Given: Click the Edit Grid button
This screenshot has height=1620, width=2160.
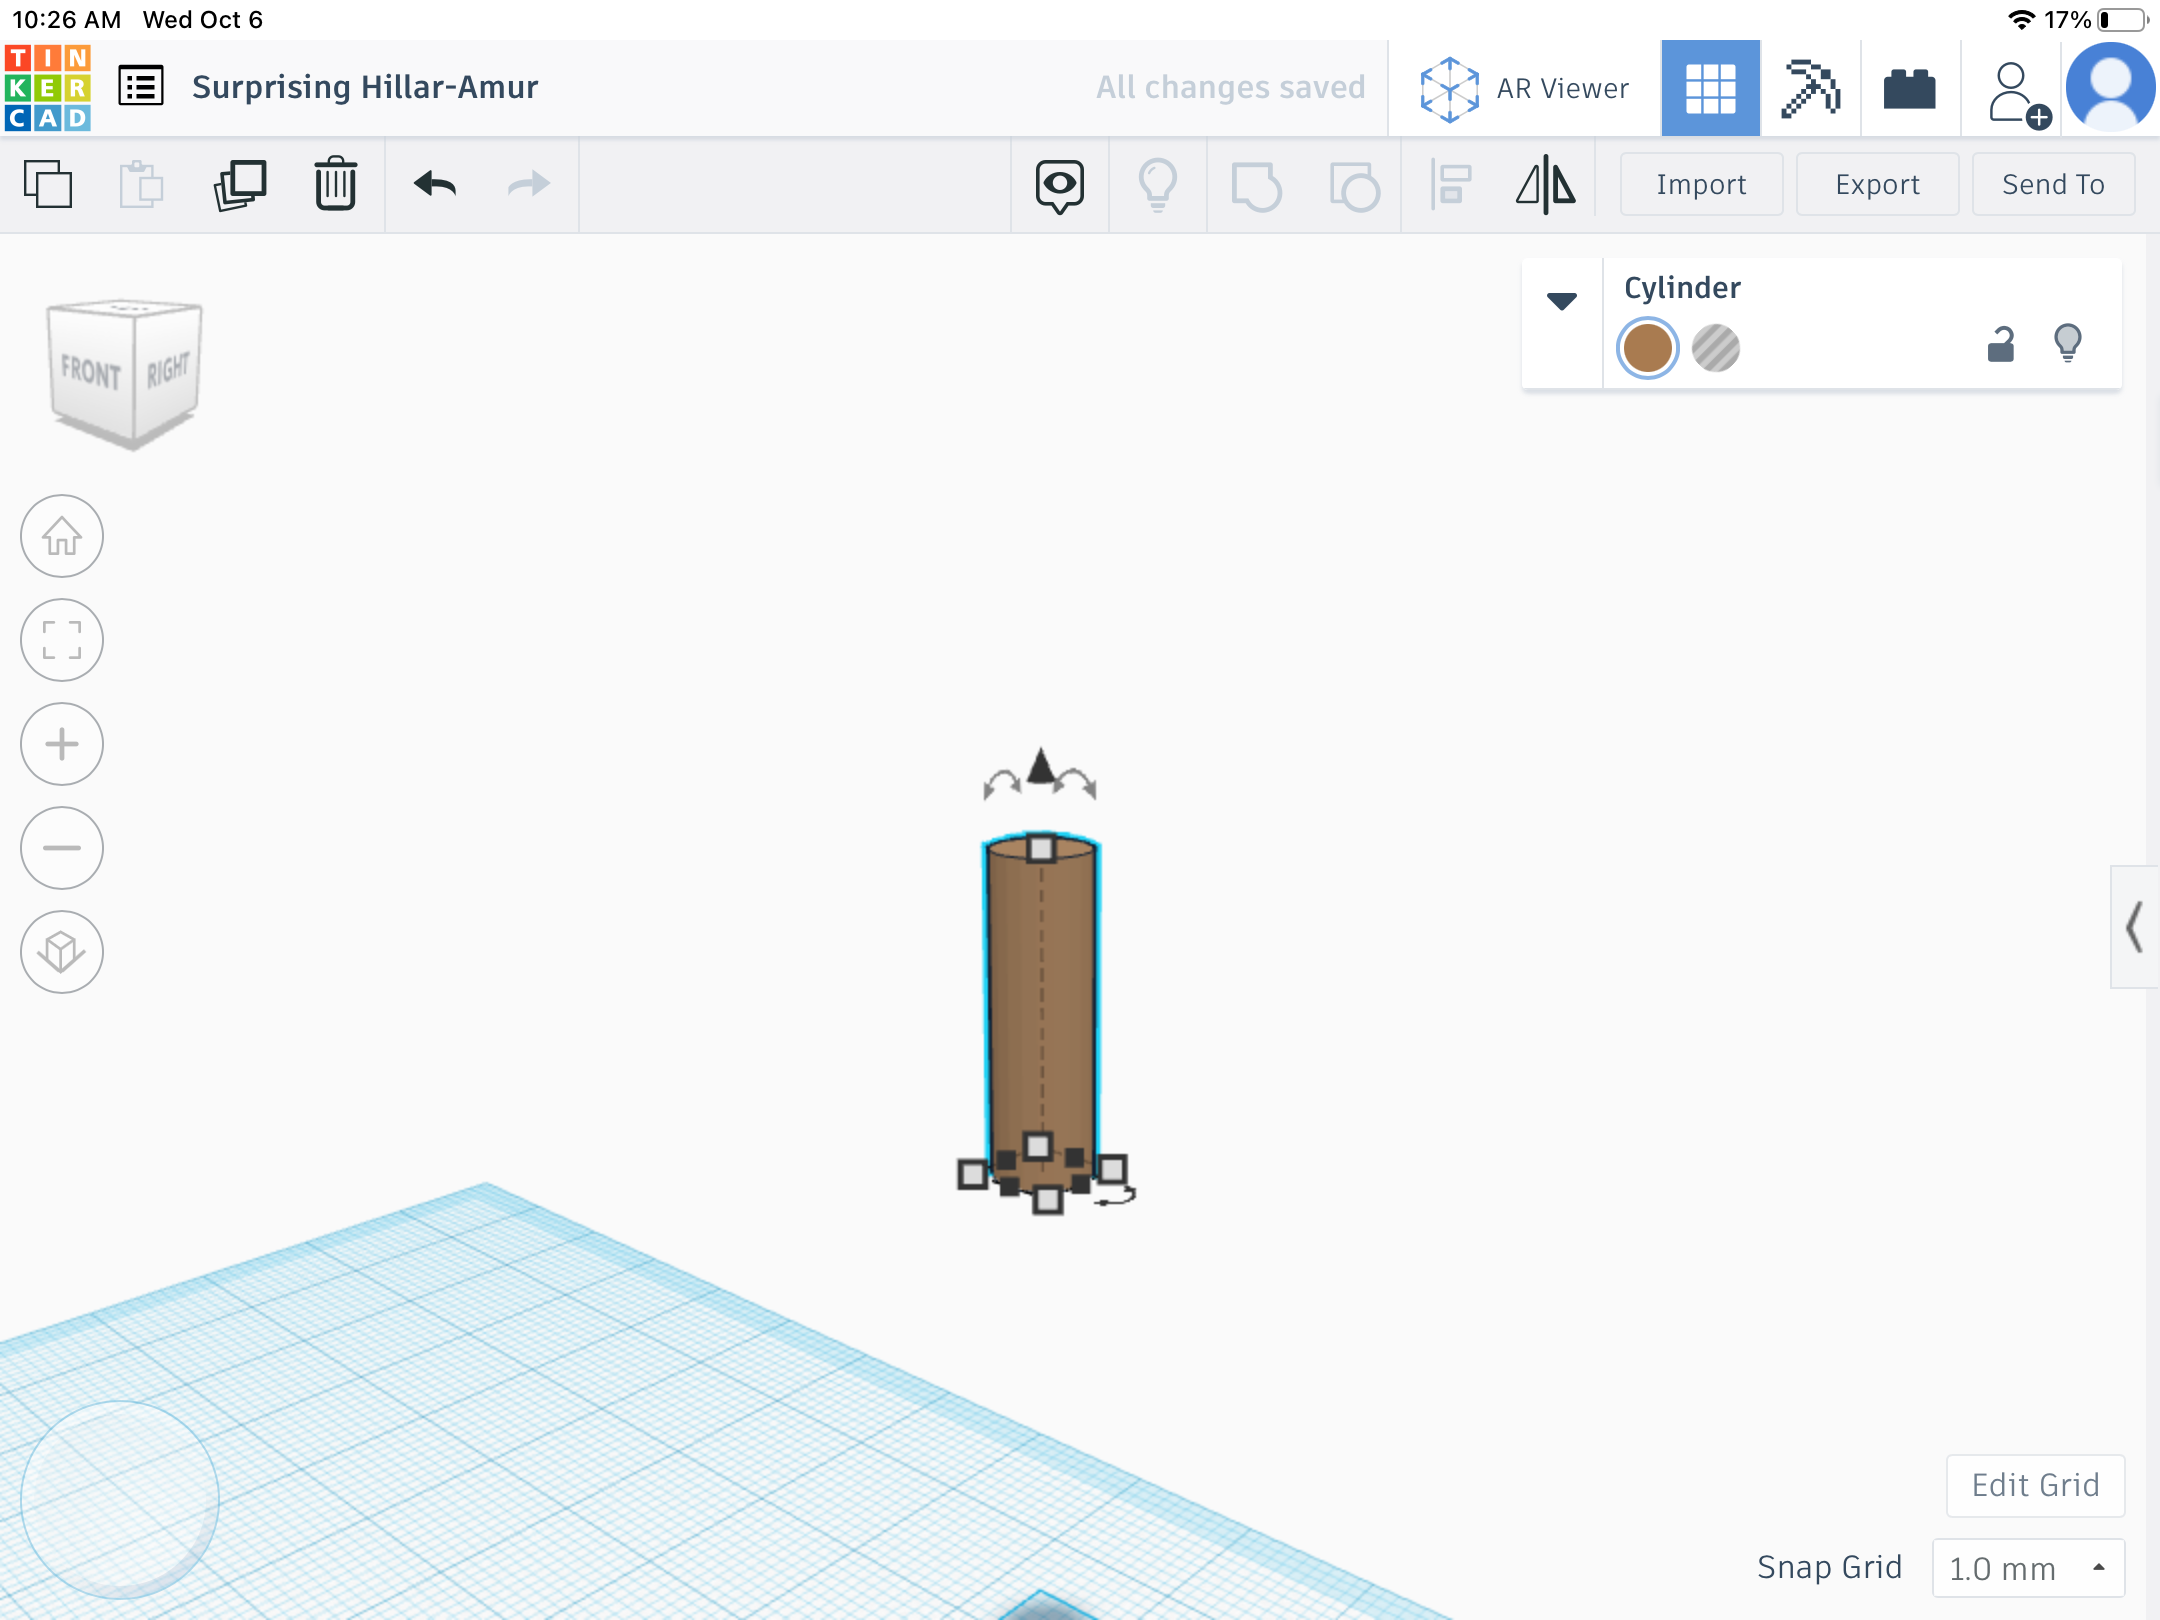Looking at the screenshot, I should tap(2035, 1485).
